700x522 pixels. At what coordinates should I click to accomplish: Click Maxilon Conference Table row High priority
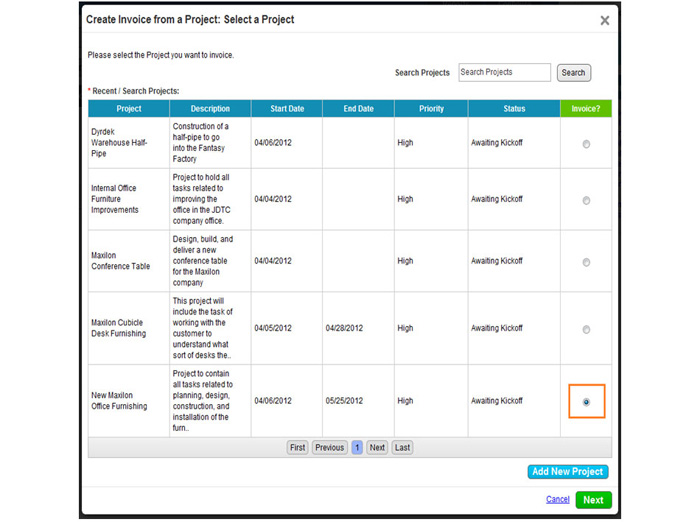(405, 261)
